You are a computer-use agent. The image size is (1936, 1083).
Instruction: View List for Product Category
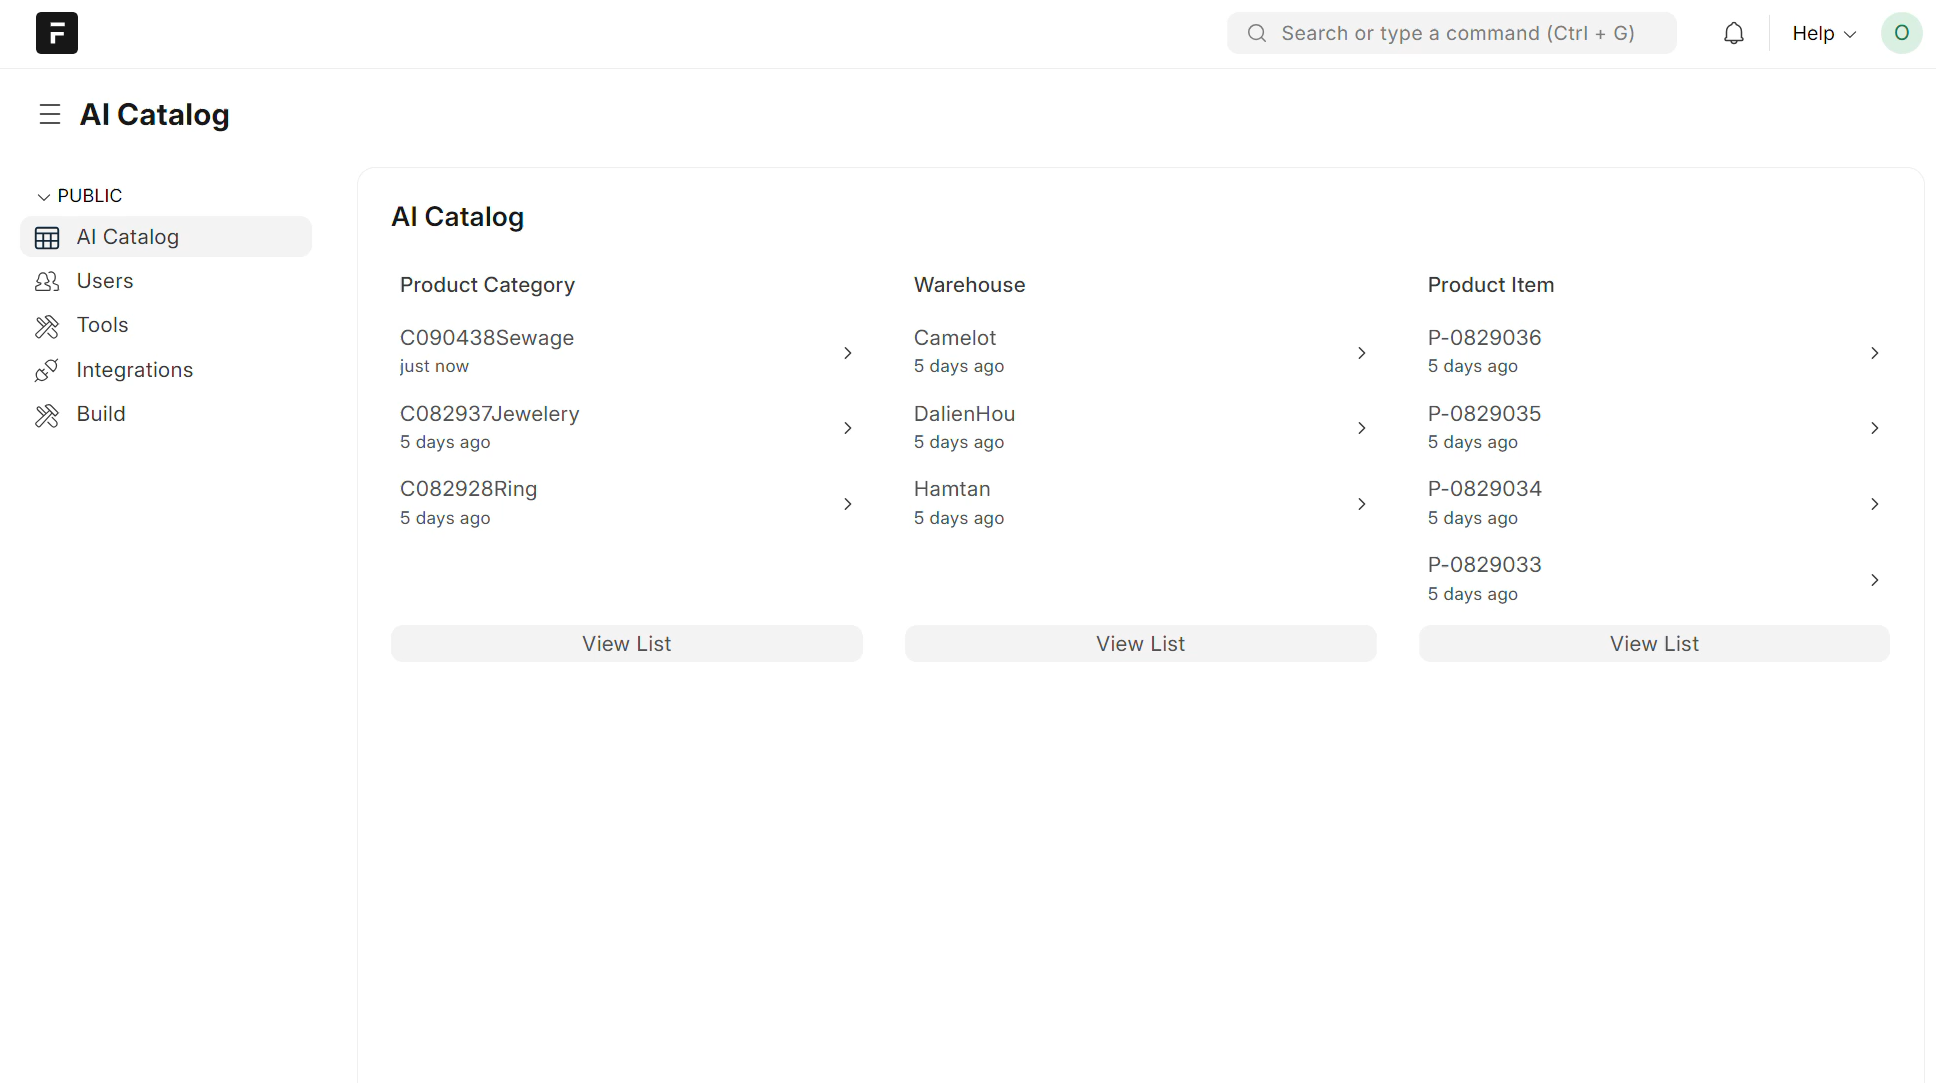click(x=626, y=644)
